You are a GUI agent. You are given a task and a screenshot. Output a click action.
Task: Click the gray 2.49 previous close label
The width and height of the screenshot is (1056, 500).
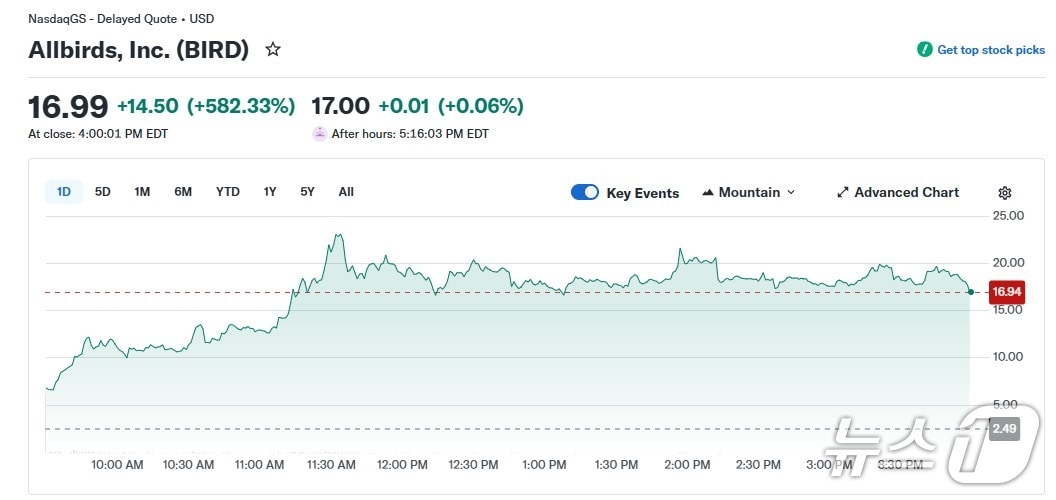click(x=1003, y=429)
